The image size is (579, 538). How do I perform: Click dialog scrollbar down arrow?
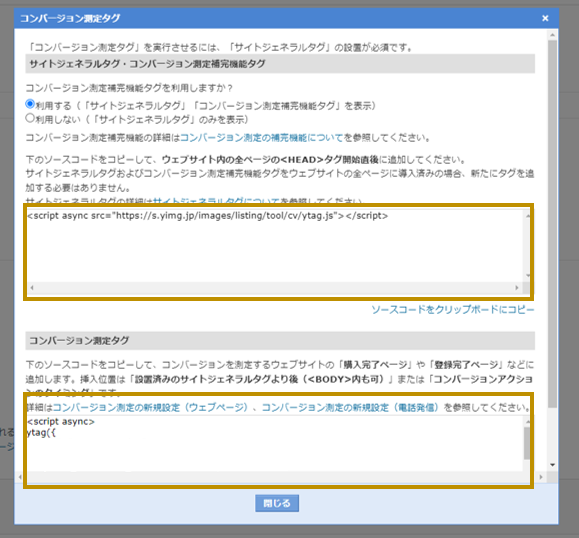552,465
